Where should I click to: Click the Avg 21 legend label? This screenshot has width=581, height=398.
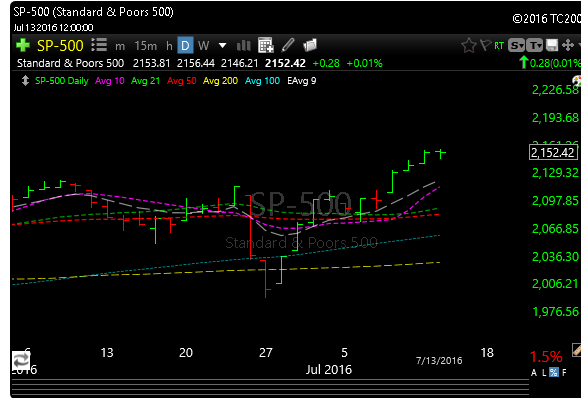point(146,81)
